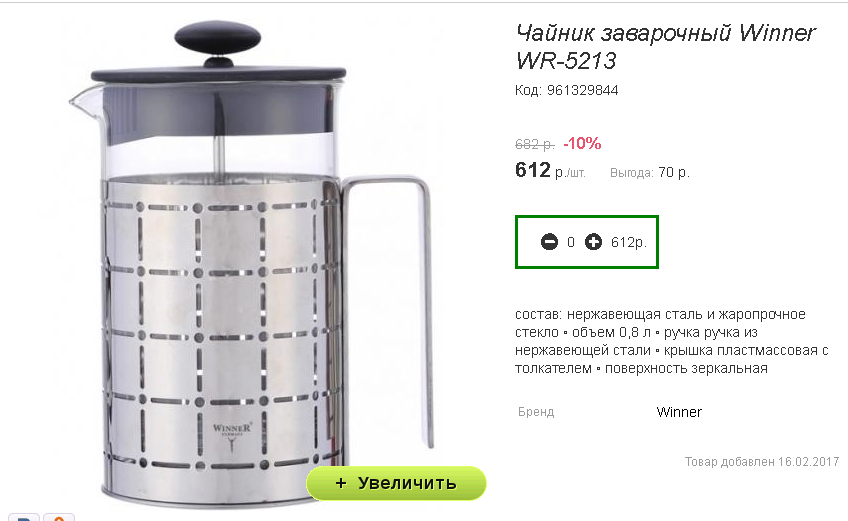Image resolution: width=848 pixels, height=521 pixels.
Task: Click the current price 612 р./шт.
Action: tap(550, 170)
